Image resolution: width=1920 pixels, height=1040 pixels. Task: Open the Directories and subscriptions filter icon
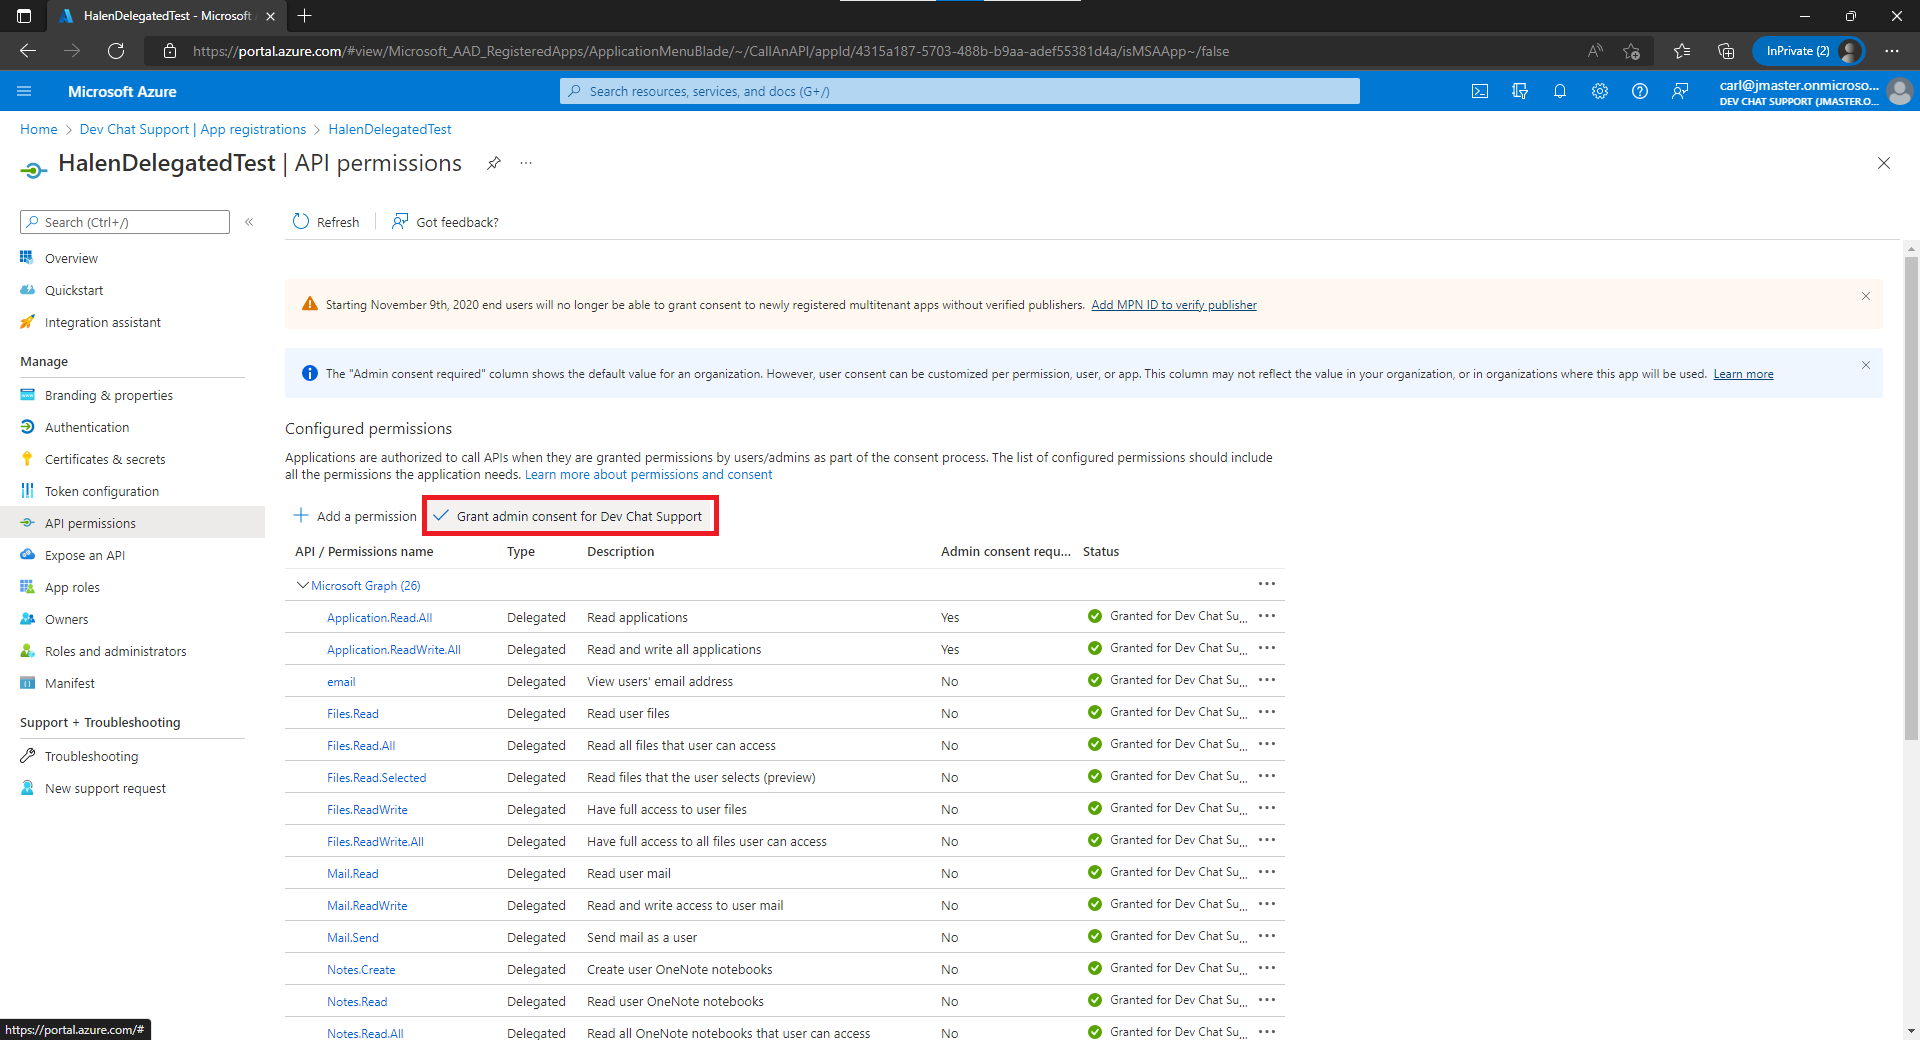click(1520, 91)
